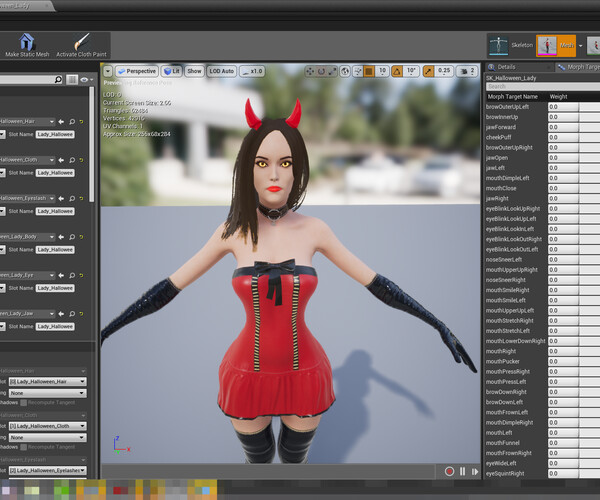Viewport: 600px width, 500px height.
Task: Open the Lit view mode dropdown
Action: [x=171, y=71]
